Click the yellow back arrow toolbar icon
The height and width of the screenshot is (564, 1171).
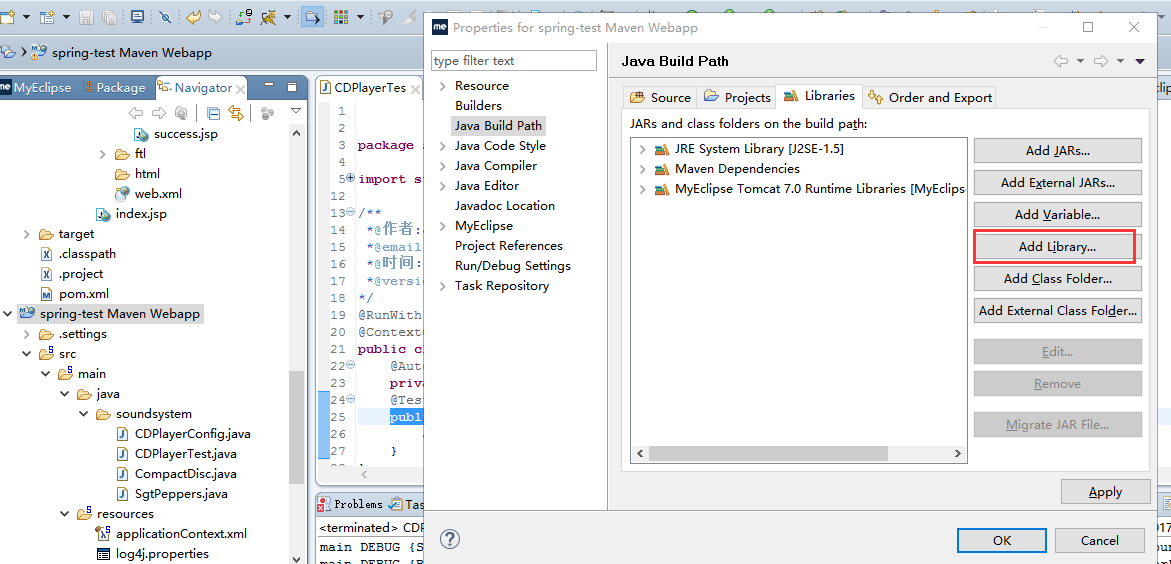click(193, 16)
